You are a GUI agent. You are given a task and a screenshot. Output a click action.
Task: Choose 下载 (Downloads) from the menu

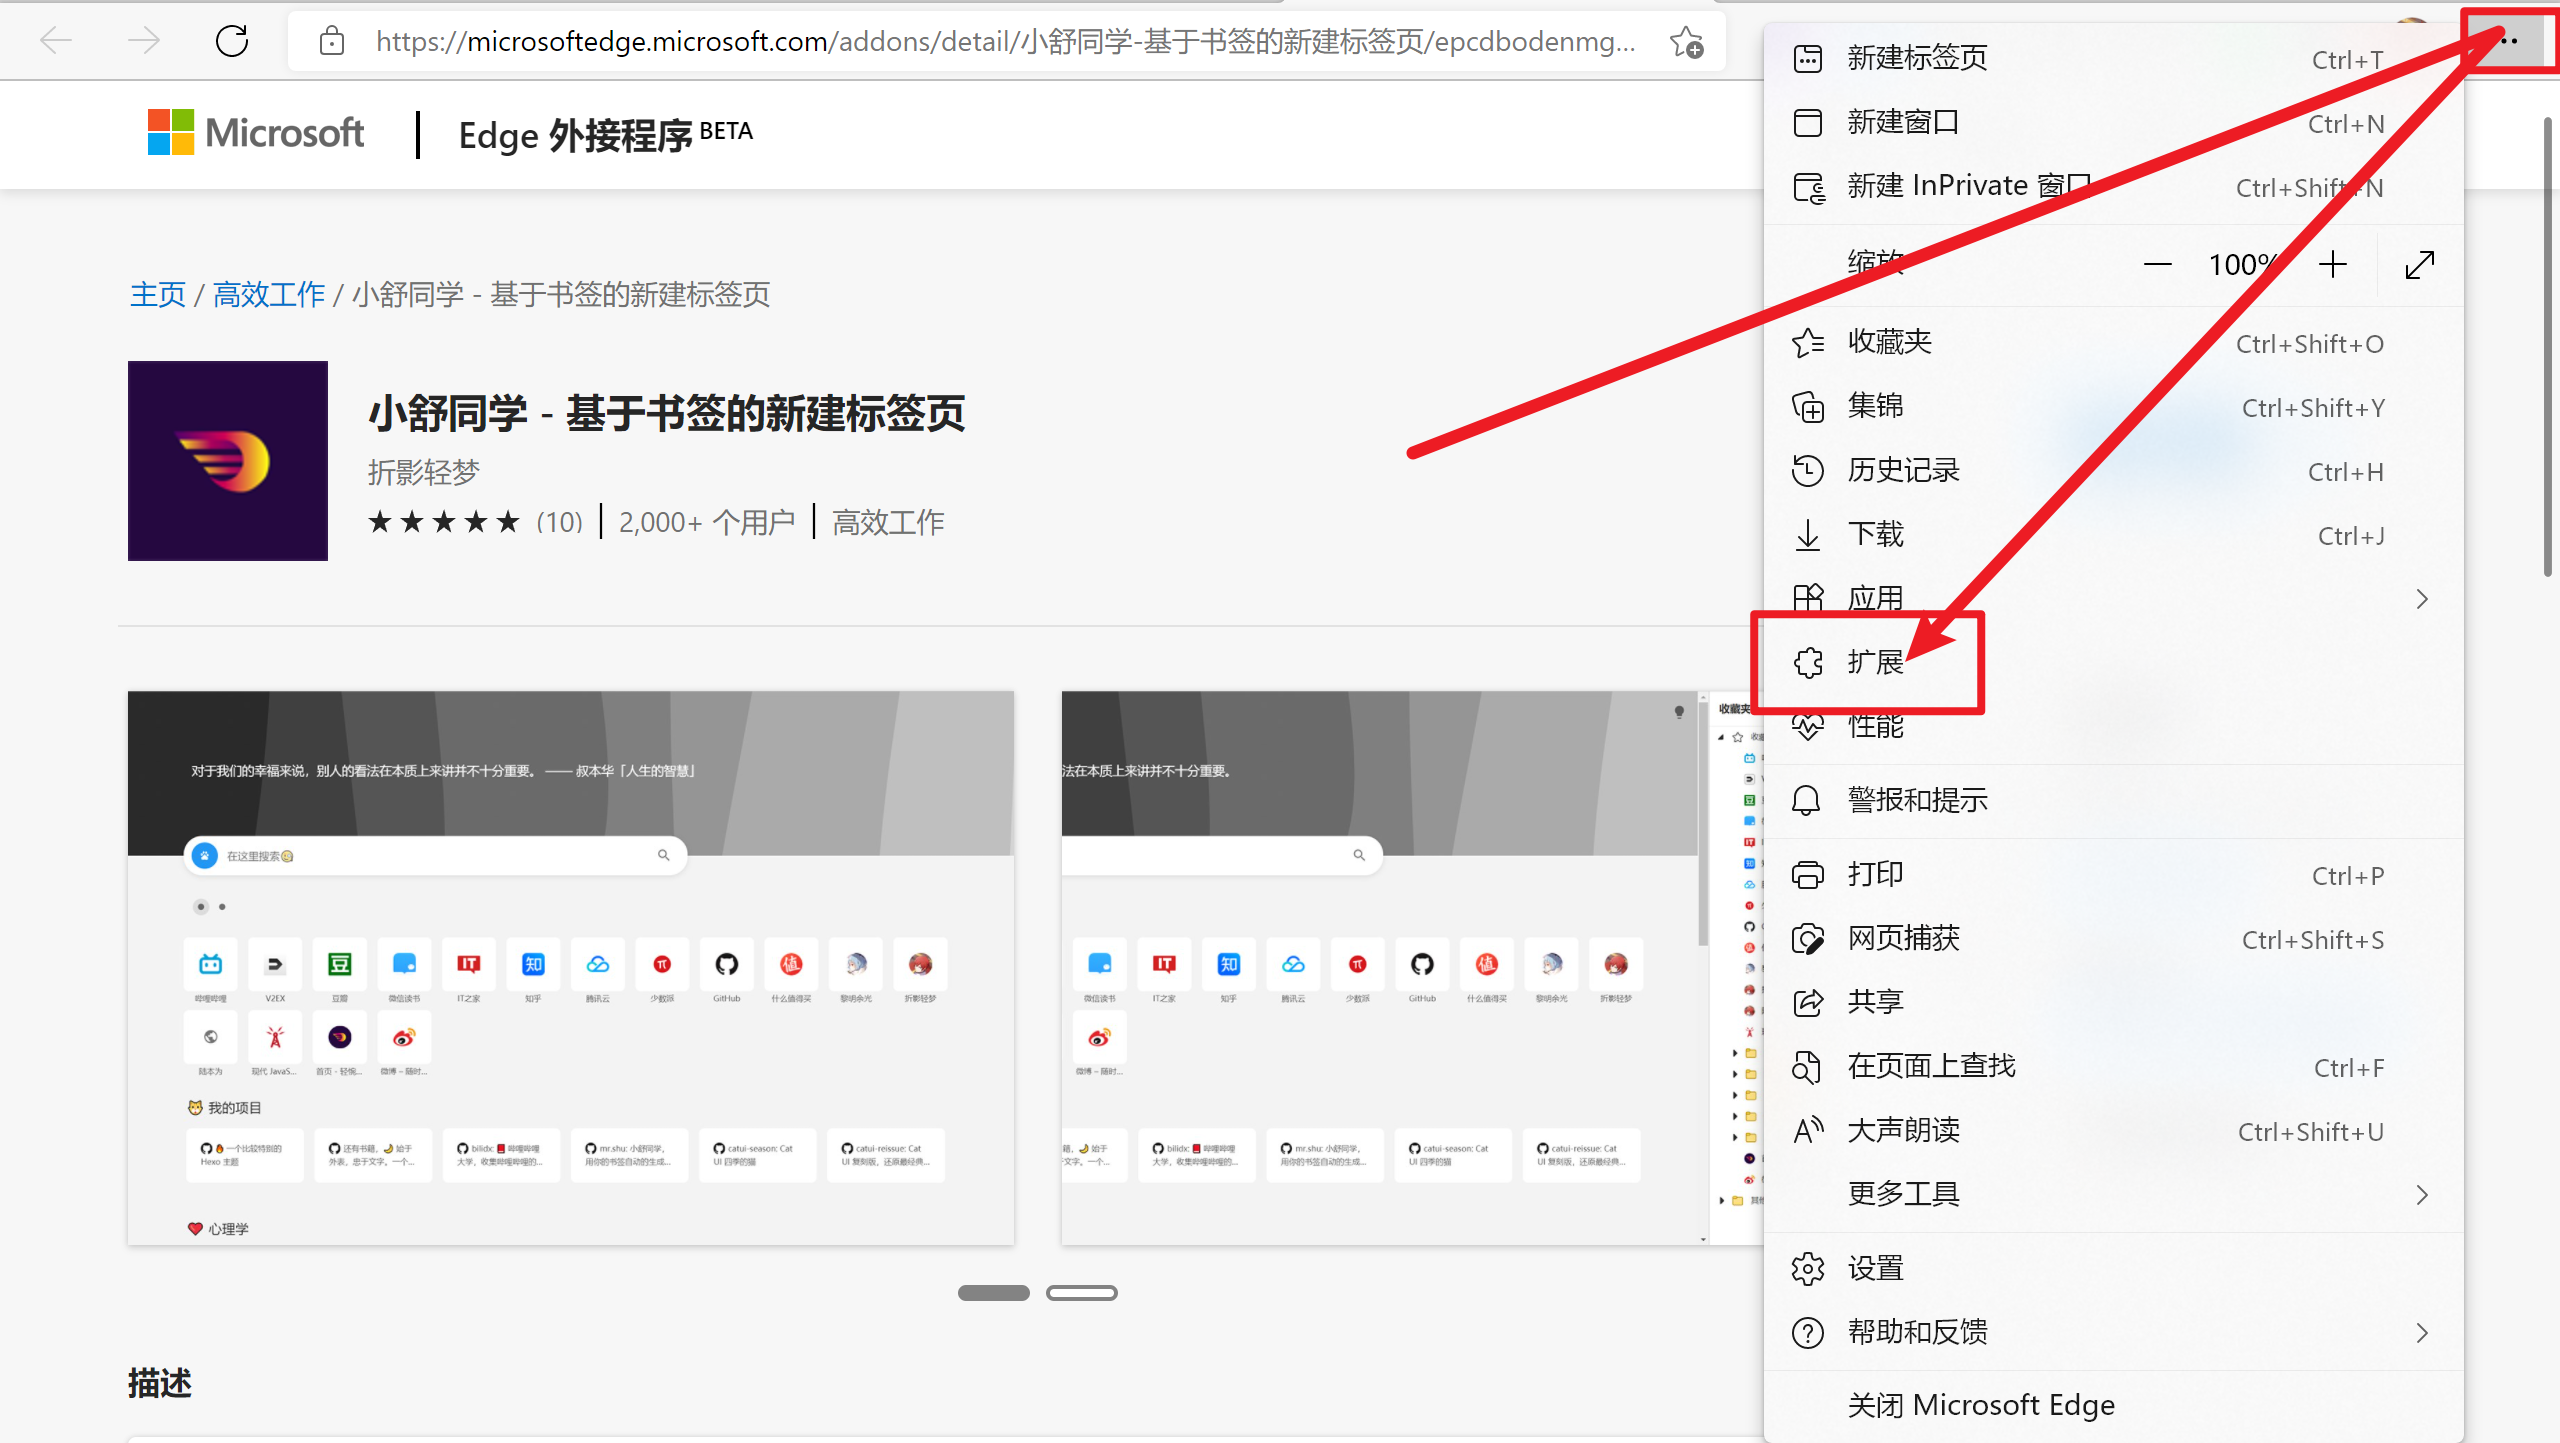pyautogui.click(x=1874, y=534)
